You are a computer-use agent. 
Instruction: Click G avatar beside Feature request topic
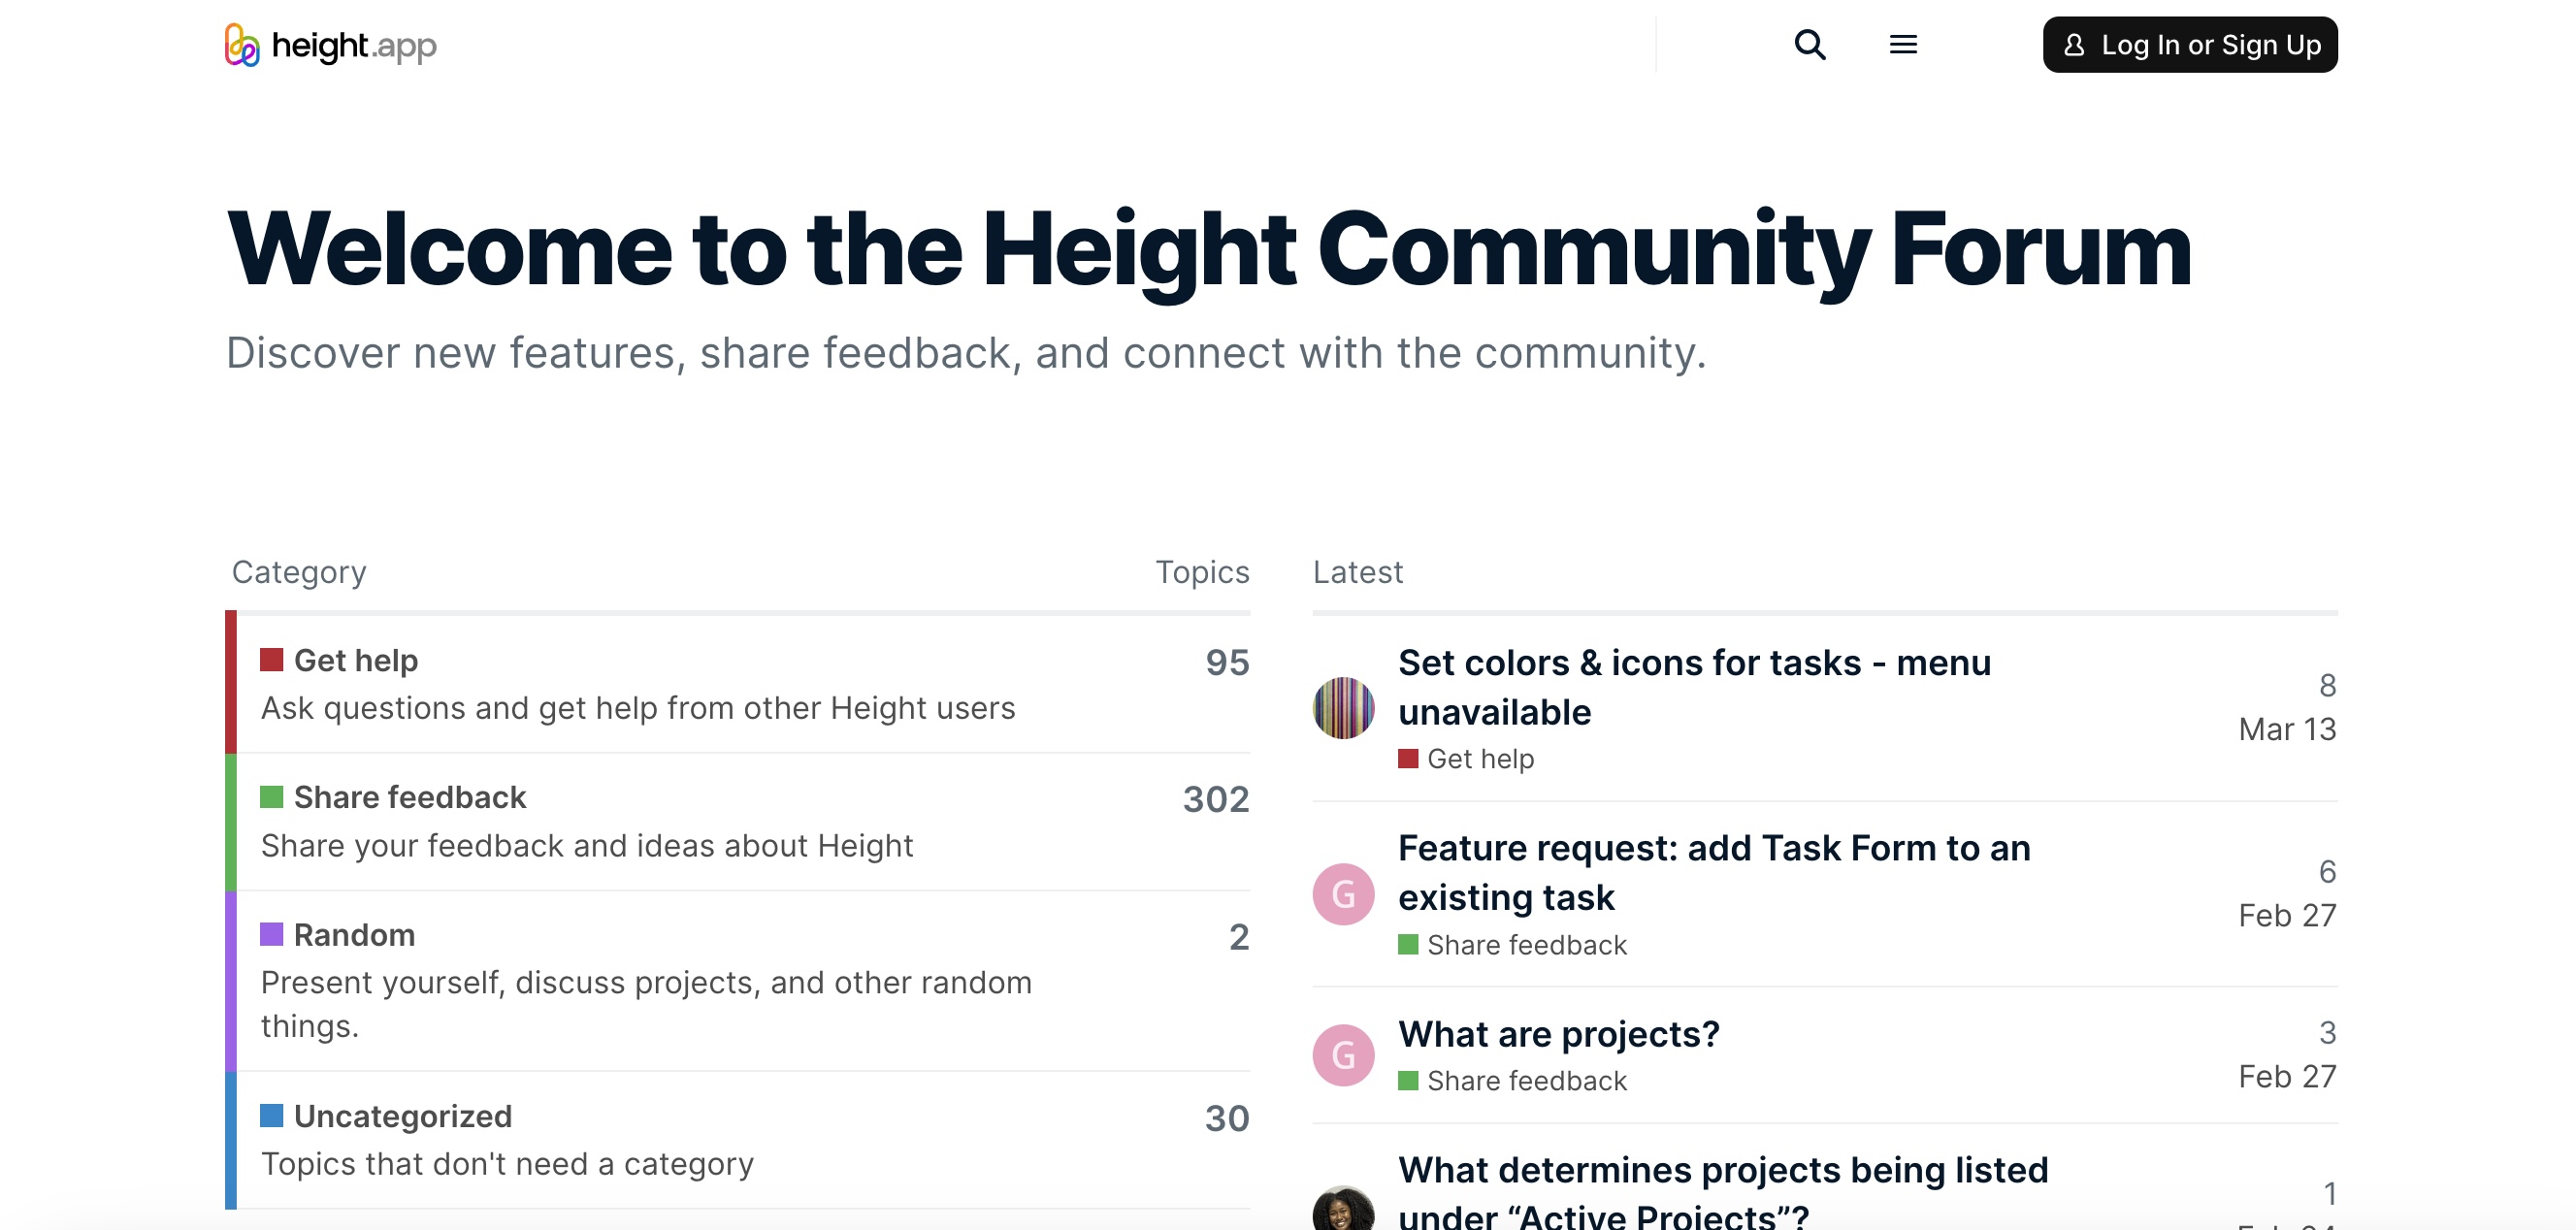1343,894
